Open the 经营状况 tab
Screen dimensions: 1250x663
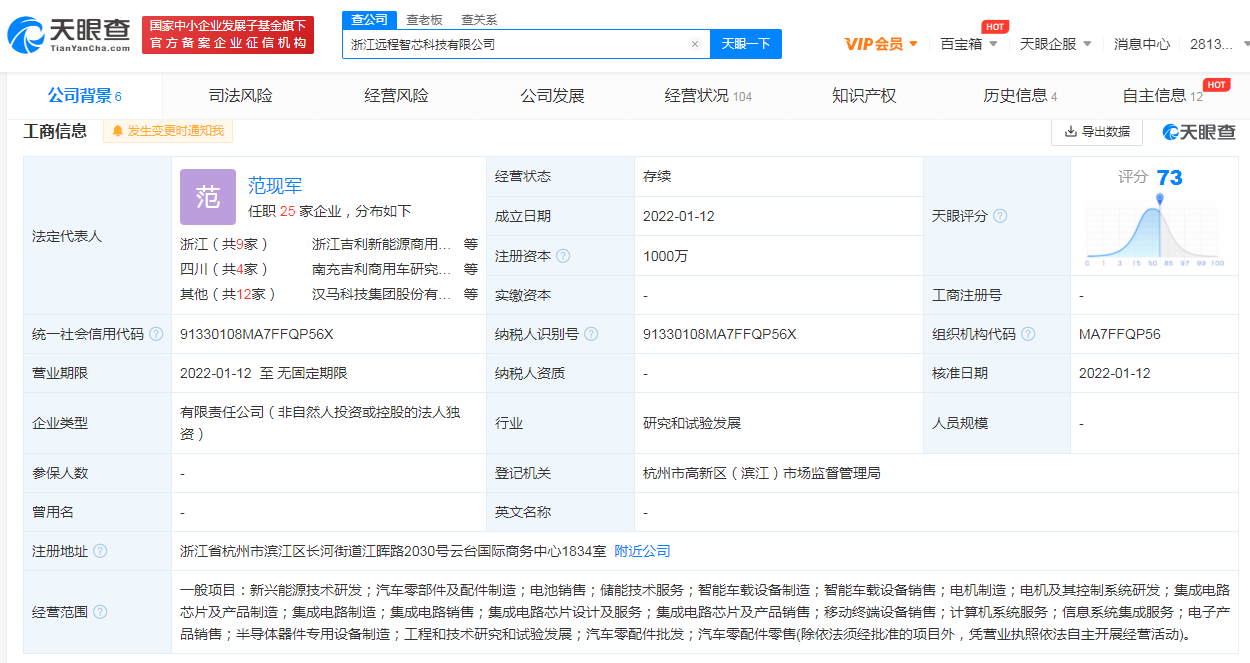coord(708,96)
